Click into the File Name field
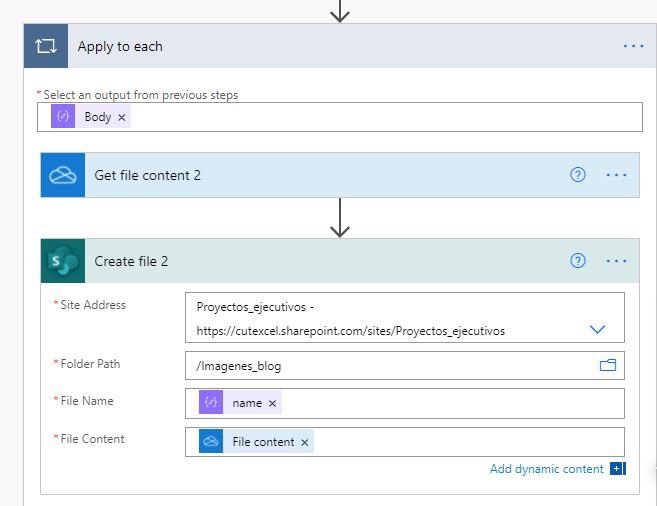This screenshot has width=657, height=506. tap(405, 403)
